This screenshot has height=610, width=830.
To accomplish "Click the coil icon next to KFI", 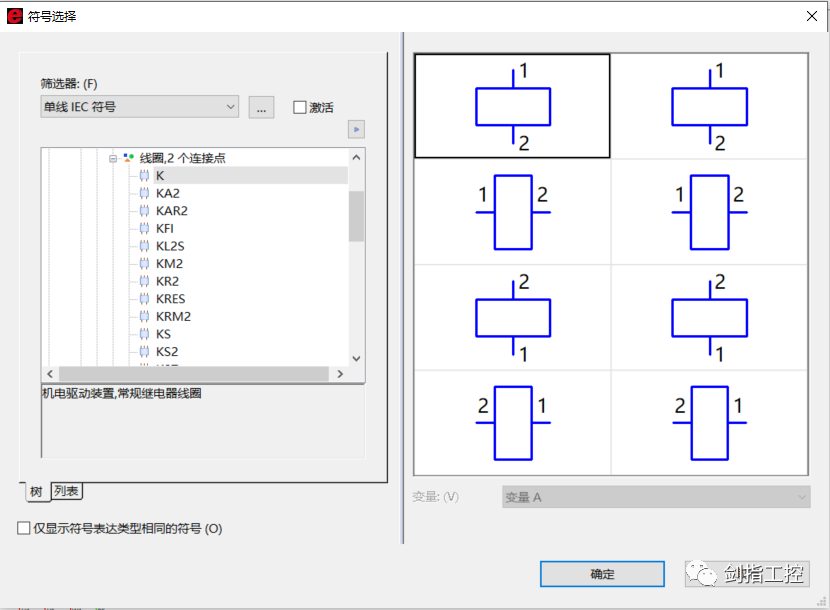I will coord(143,228).
